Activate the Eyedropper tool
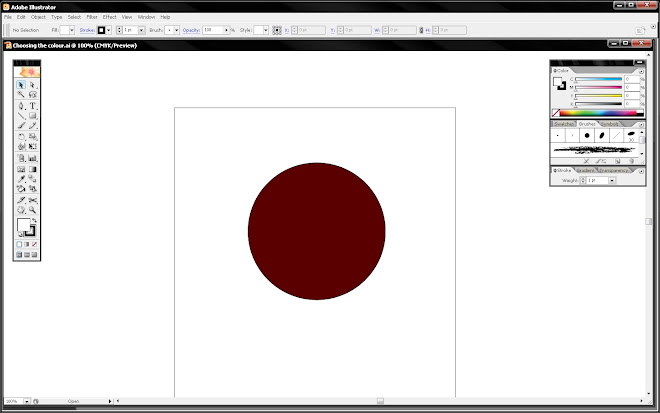 [x=21, y=179]
